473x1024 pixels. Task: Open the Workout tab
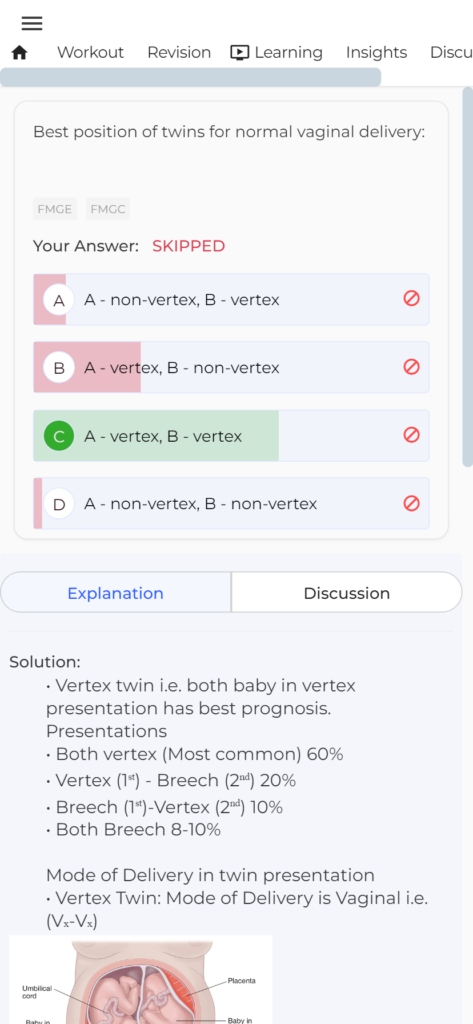[x=90, y=52]
